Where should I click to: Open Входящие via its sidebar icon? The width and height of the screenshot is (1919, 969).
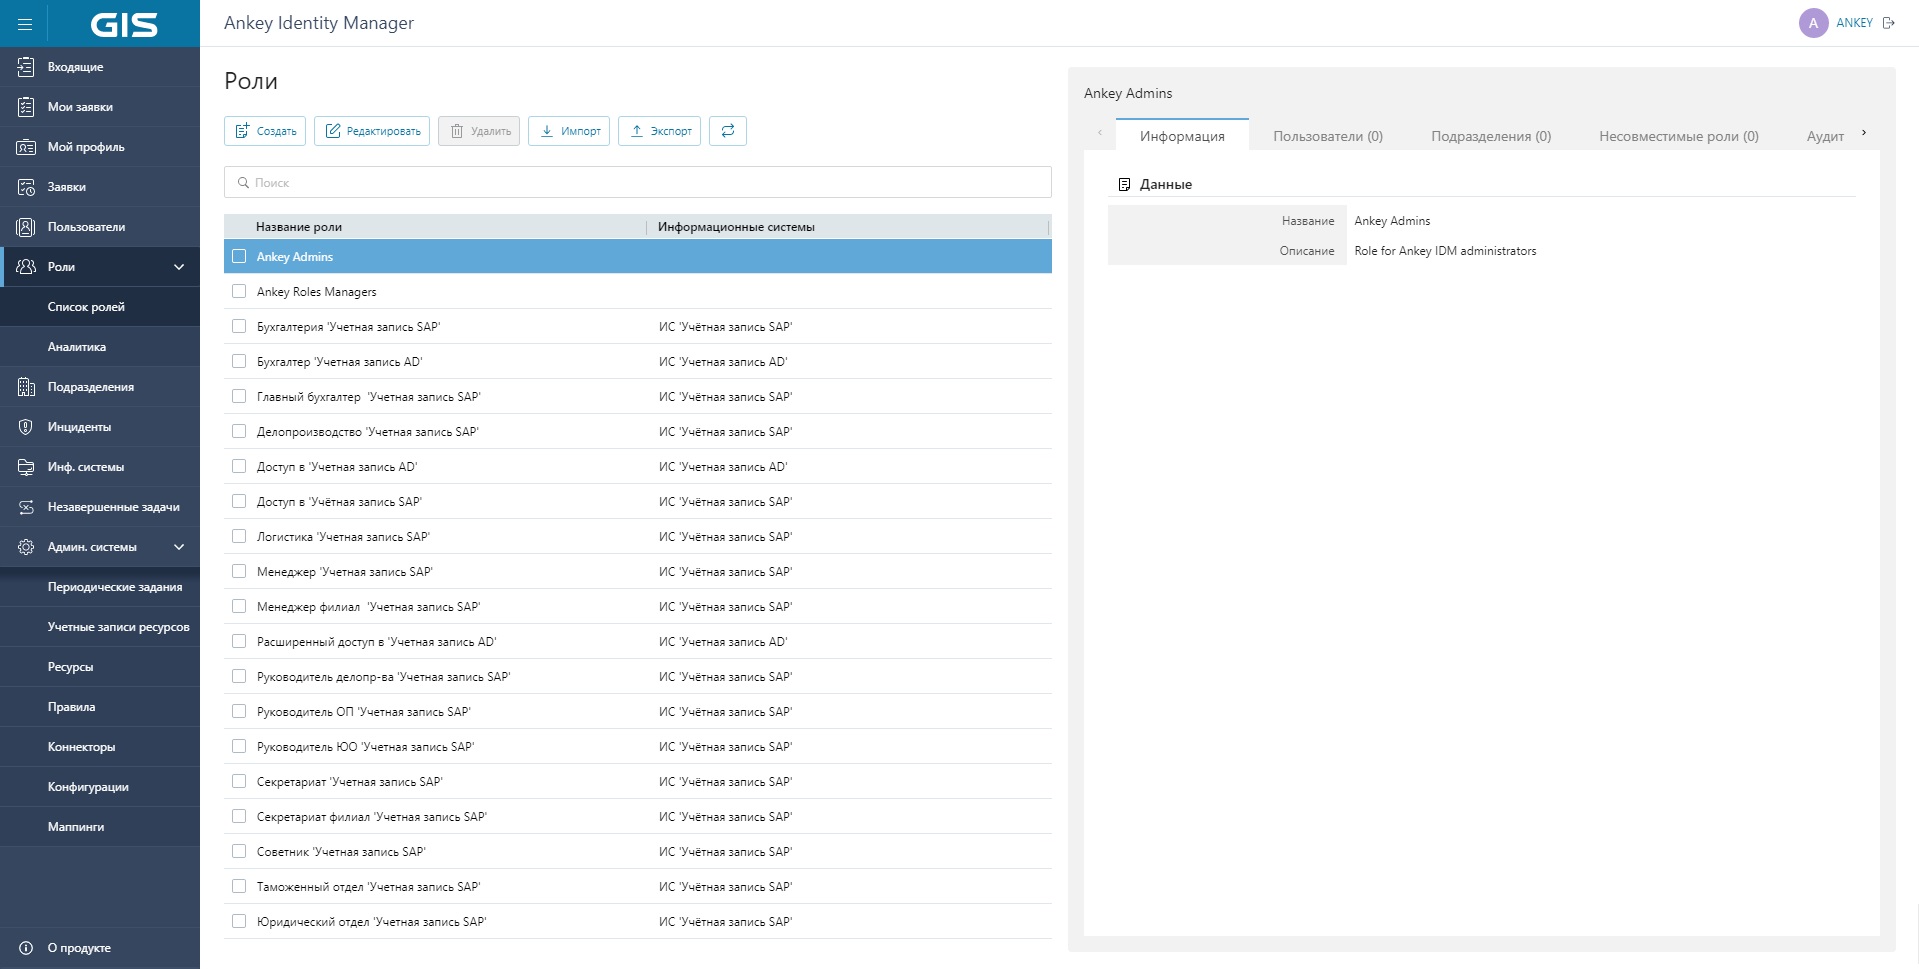click(26, 67)
